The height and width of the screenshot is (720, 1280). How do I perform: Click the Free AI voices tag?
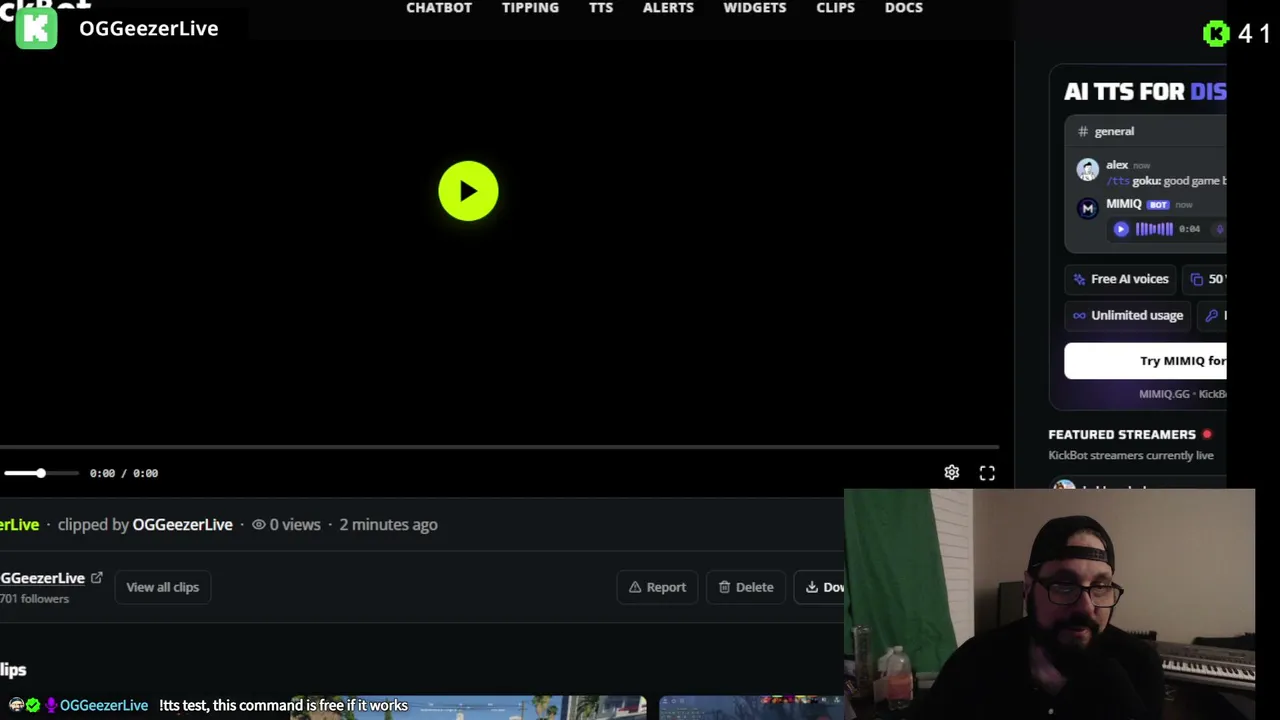click(x=1120, y=279)
